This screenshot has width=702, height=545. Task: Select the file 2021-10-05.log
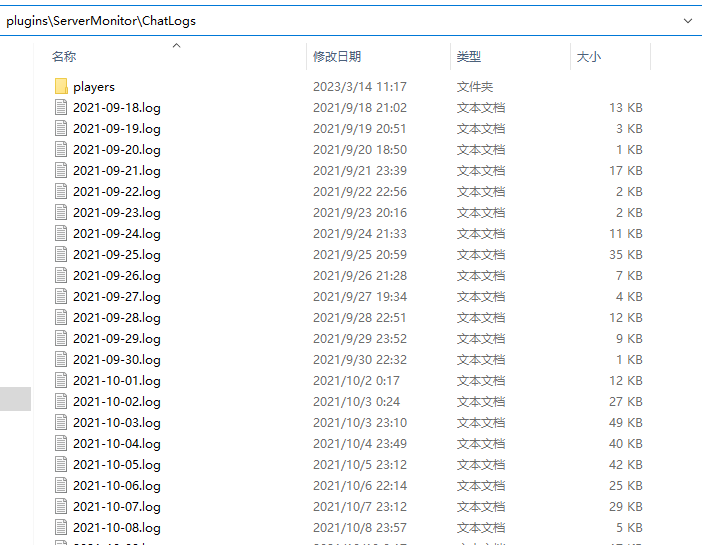click(x=116, y=465)
